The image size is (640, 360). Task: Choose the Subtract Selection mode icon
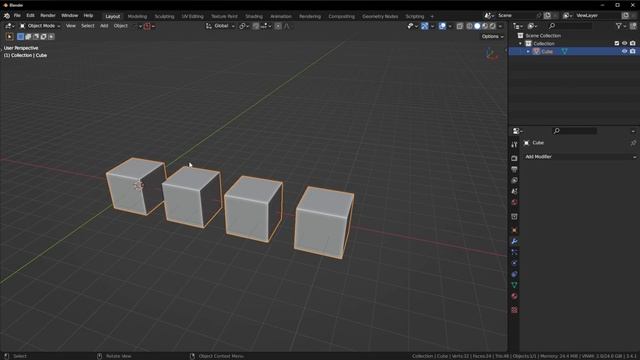tap(36, 37)
